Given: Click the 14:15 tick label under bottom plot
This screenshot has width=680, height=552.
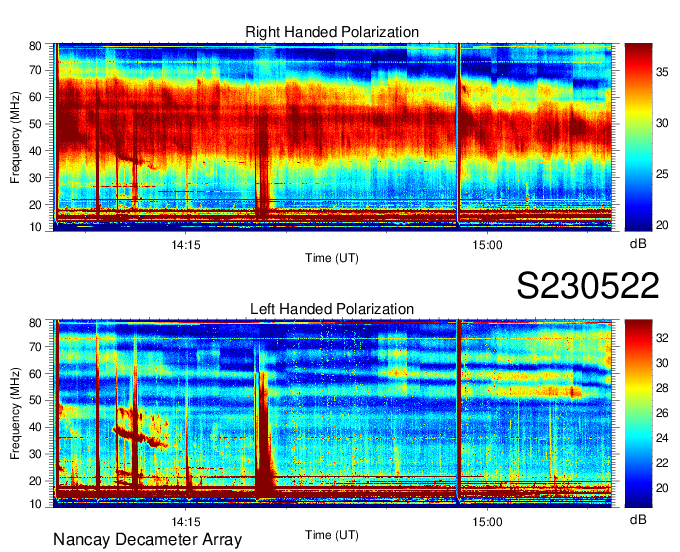Looking at the screenshot, I should [x=186, y=522].
